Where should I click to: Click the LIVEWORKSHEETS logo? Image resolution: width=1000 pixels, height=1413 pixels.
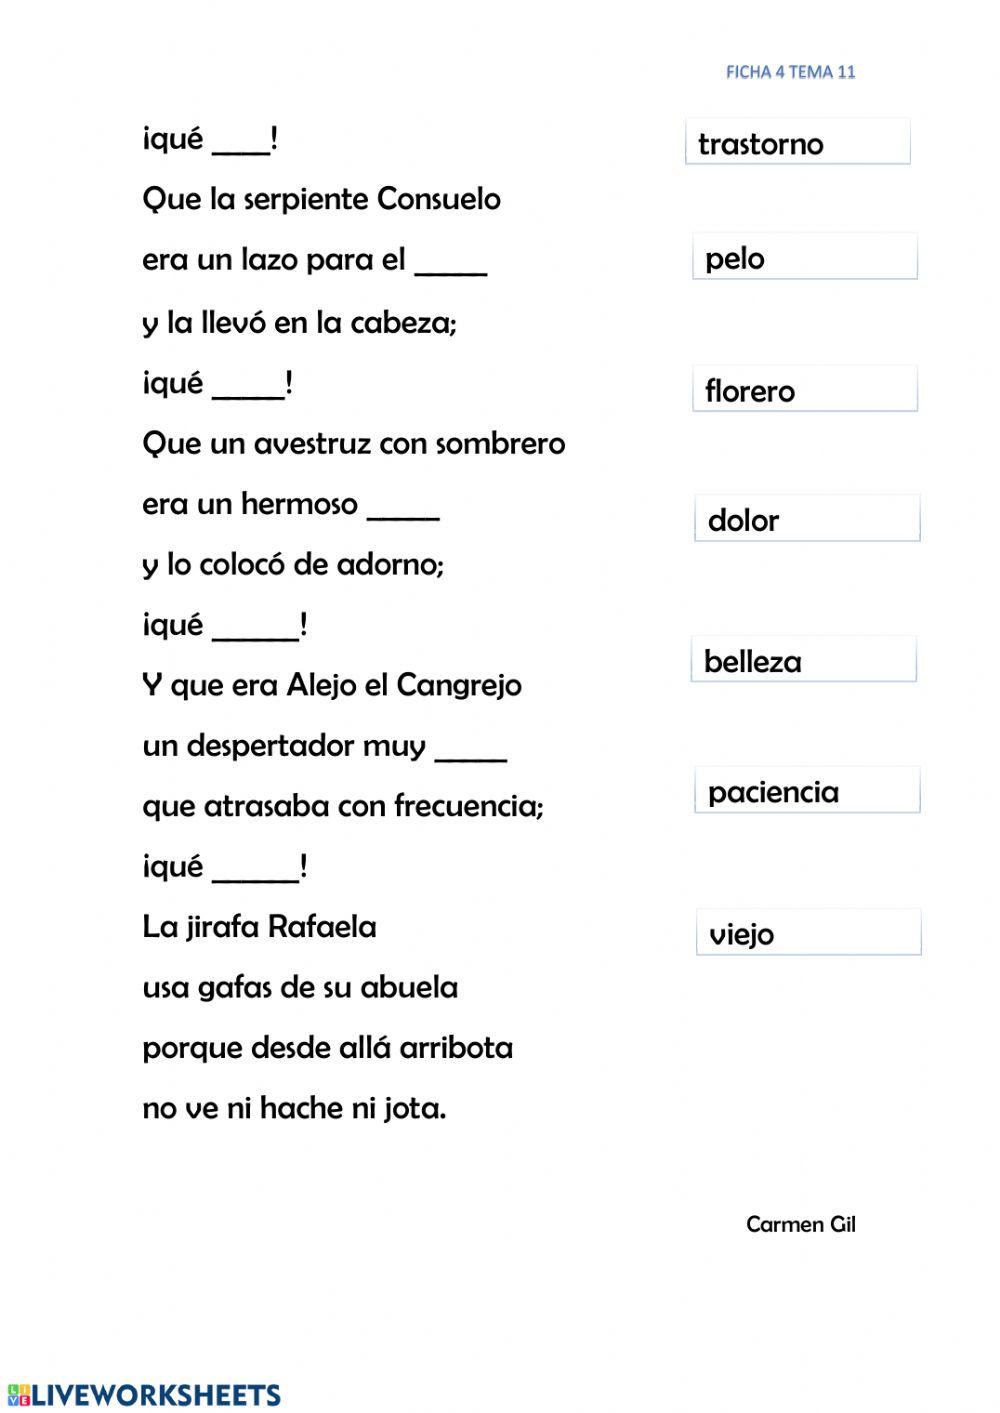(x=144, y=1395)
